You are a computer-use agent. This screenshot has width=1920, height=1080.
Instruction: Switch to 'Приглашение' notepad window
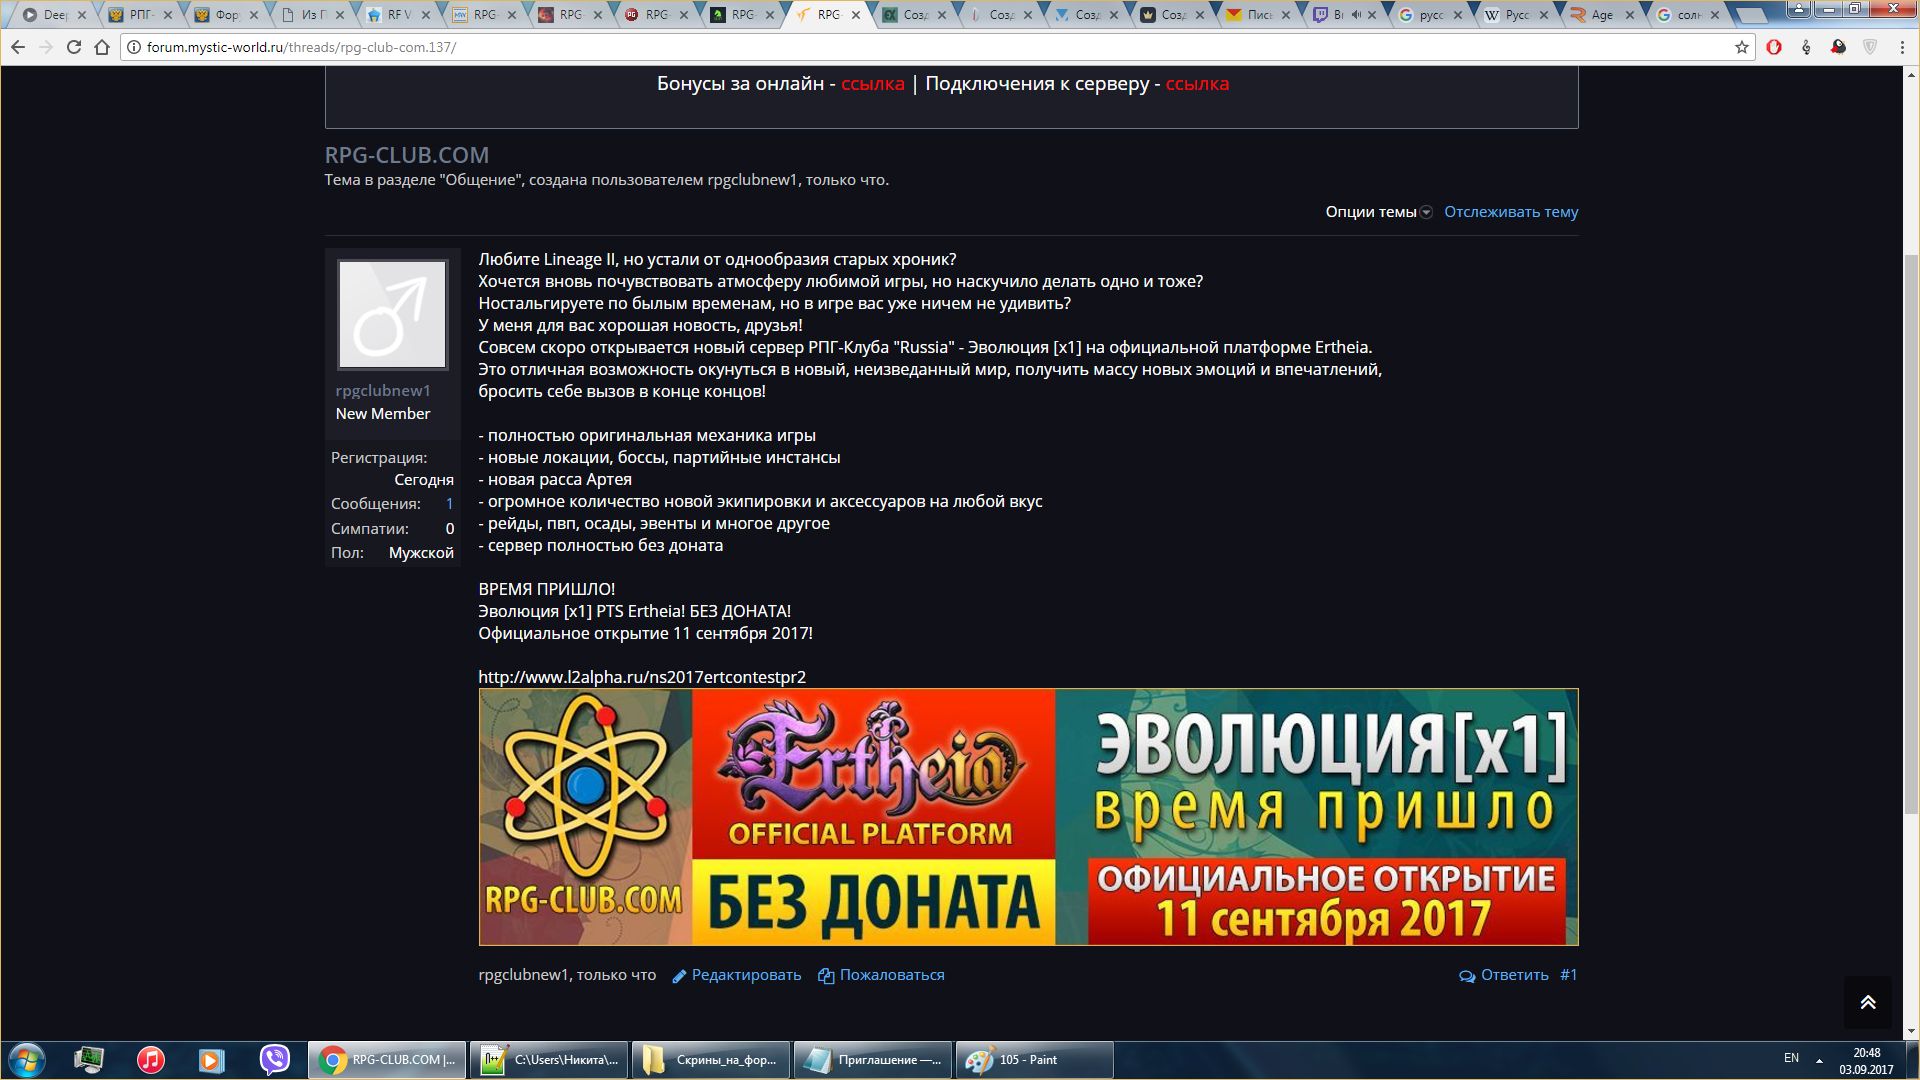pyautogui.click(x=873, y=1060)
